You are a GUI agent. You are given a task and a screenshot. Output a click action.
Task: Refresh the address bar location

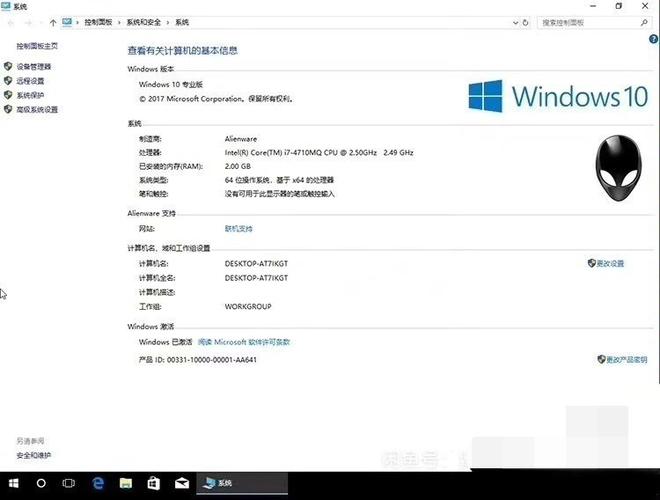(525, 23)
